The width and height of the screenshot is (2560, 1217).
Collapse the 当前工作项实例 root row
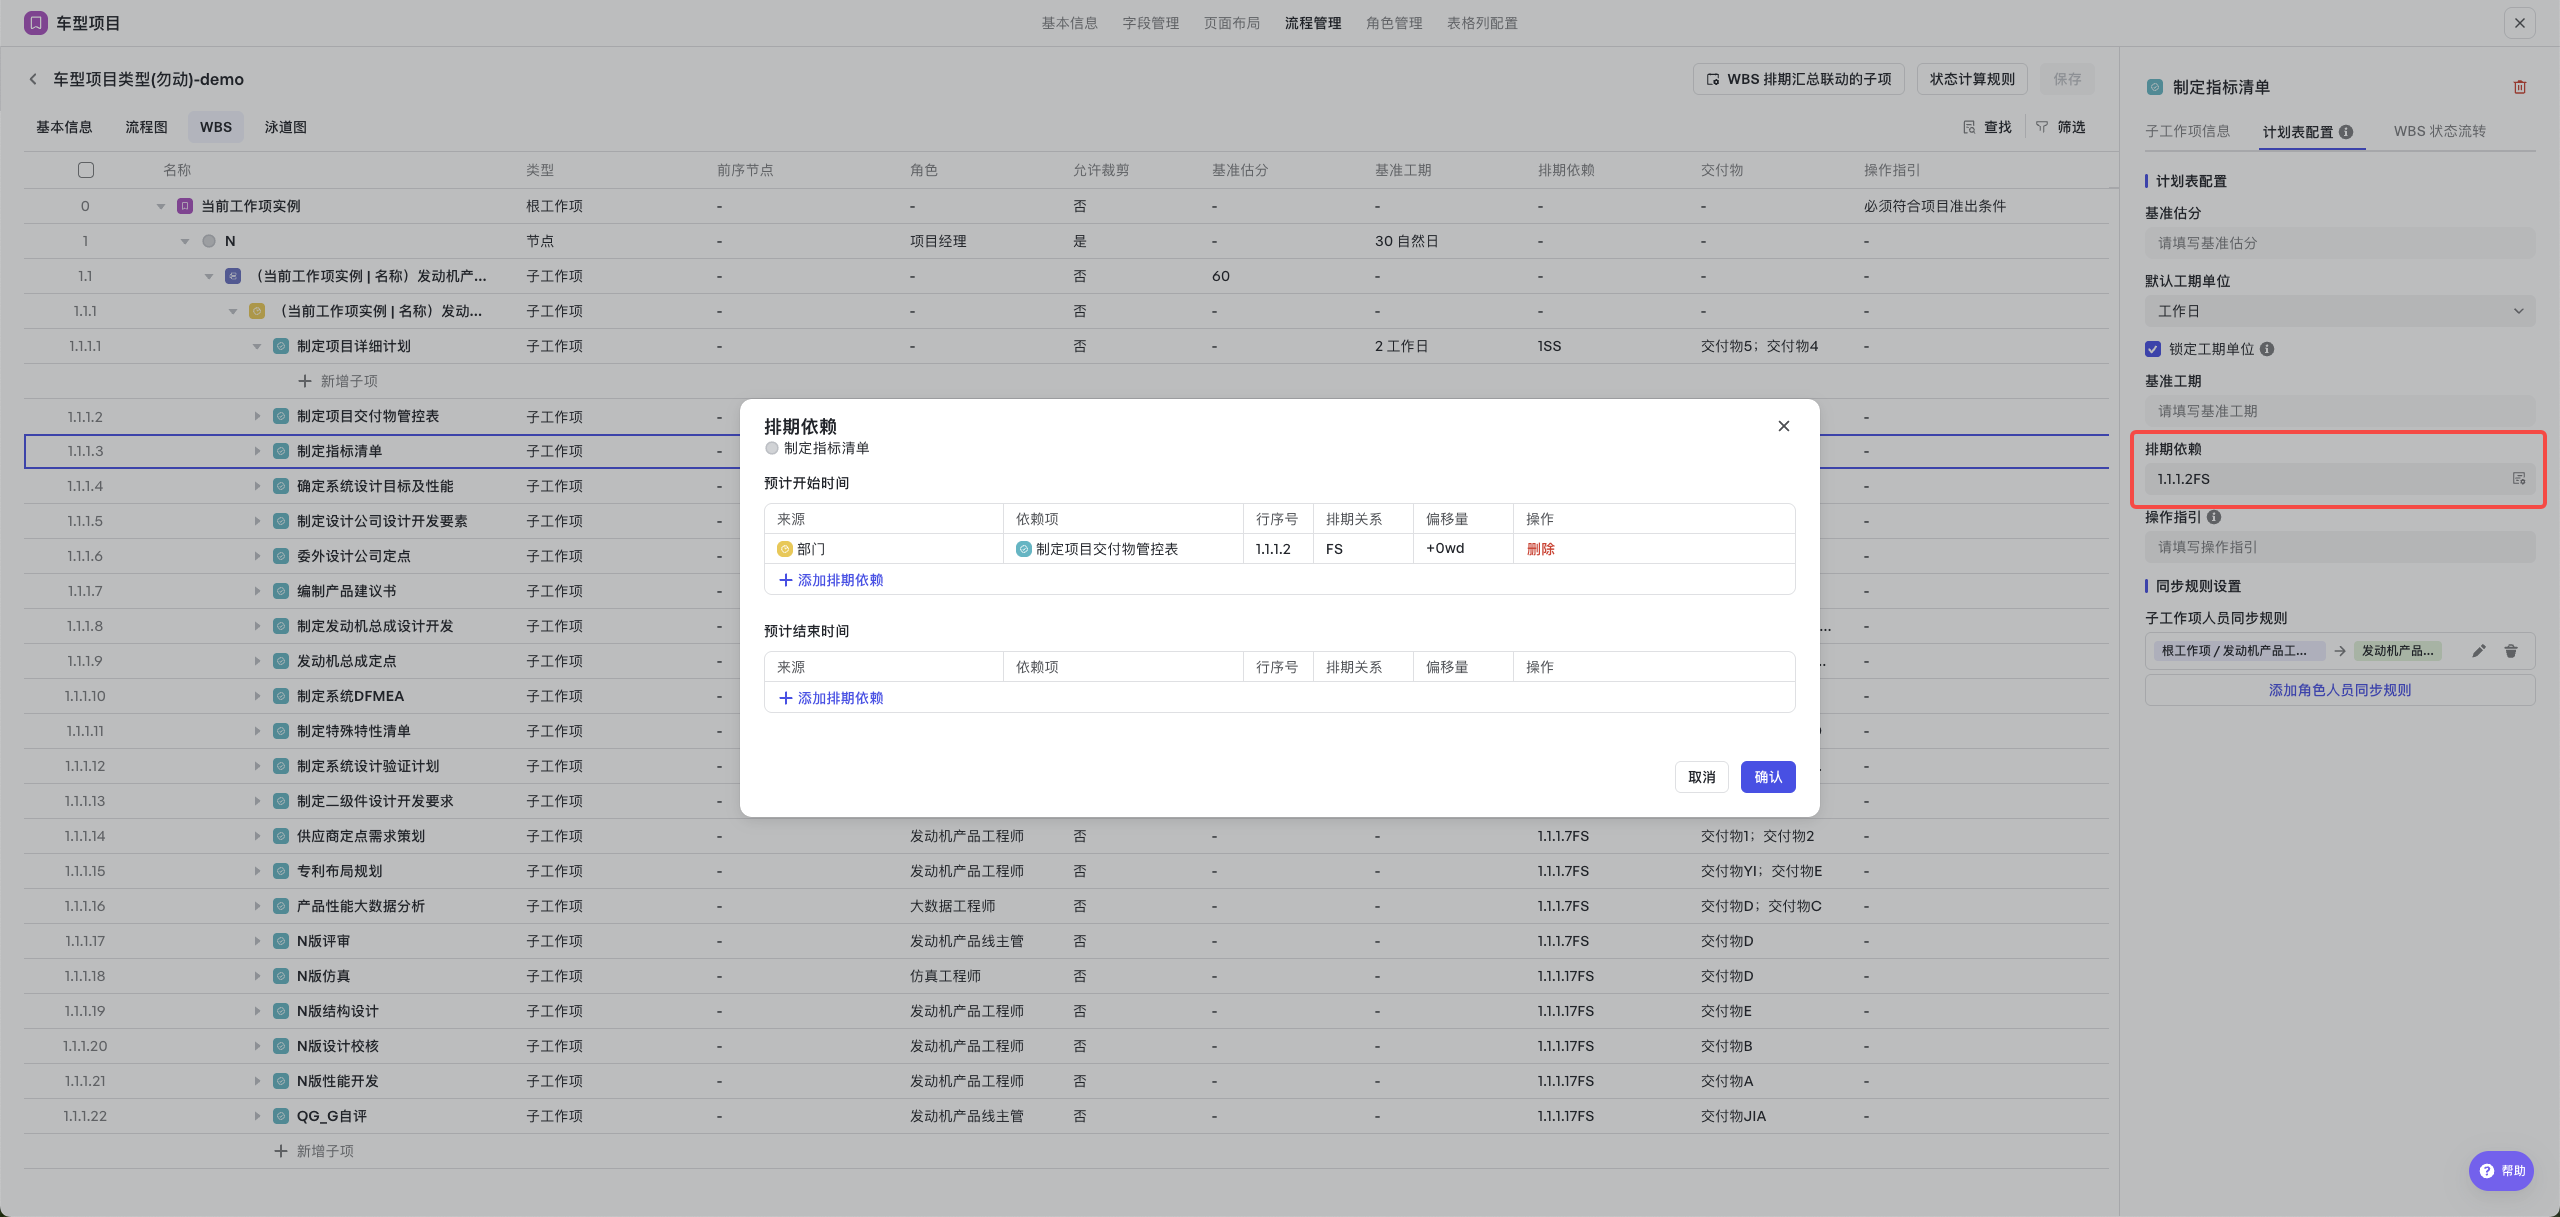[161, 206]
